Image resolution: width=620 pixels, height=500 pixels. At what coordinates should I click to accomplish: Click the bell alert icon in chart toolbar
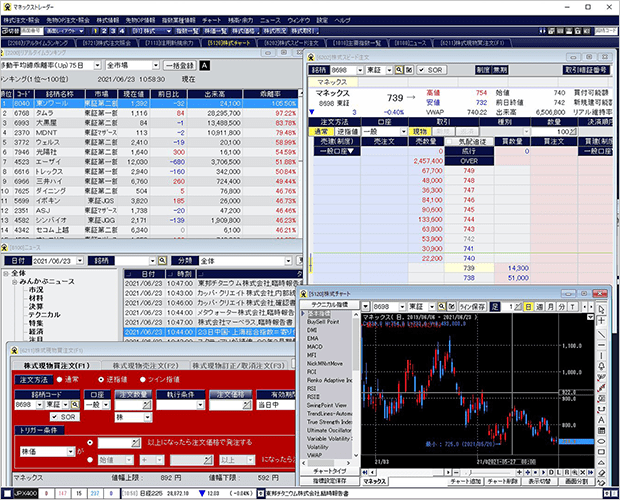click(601, 366)
